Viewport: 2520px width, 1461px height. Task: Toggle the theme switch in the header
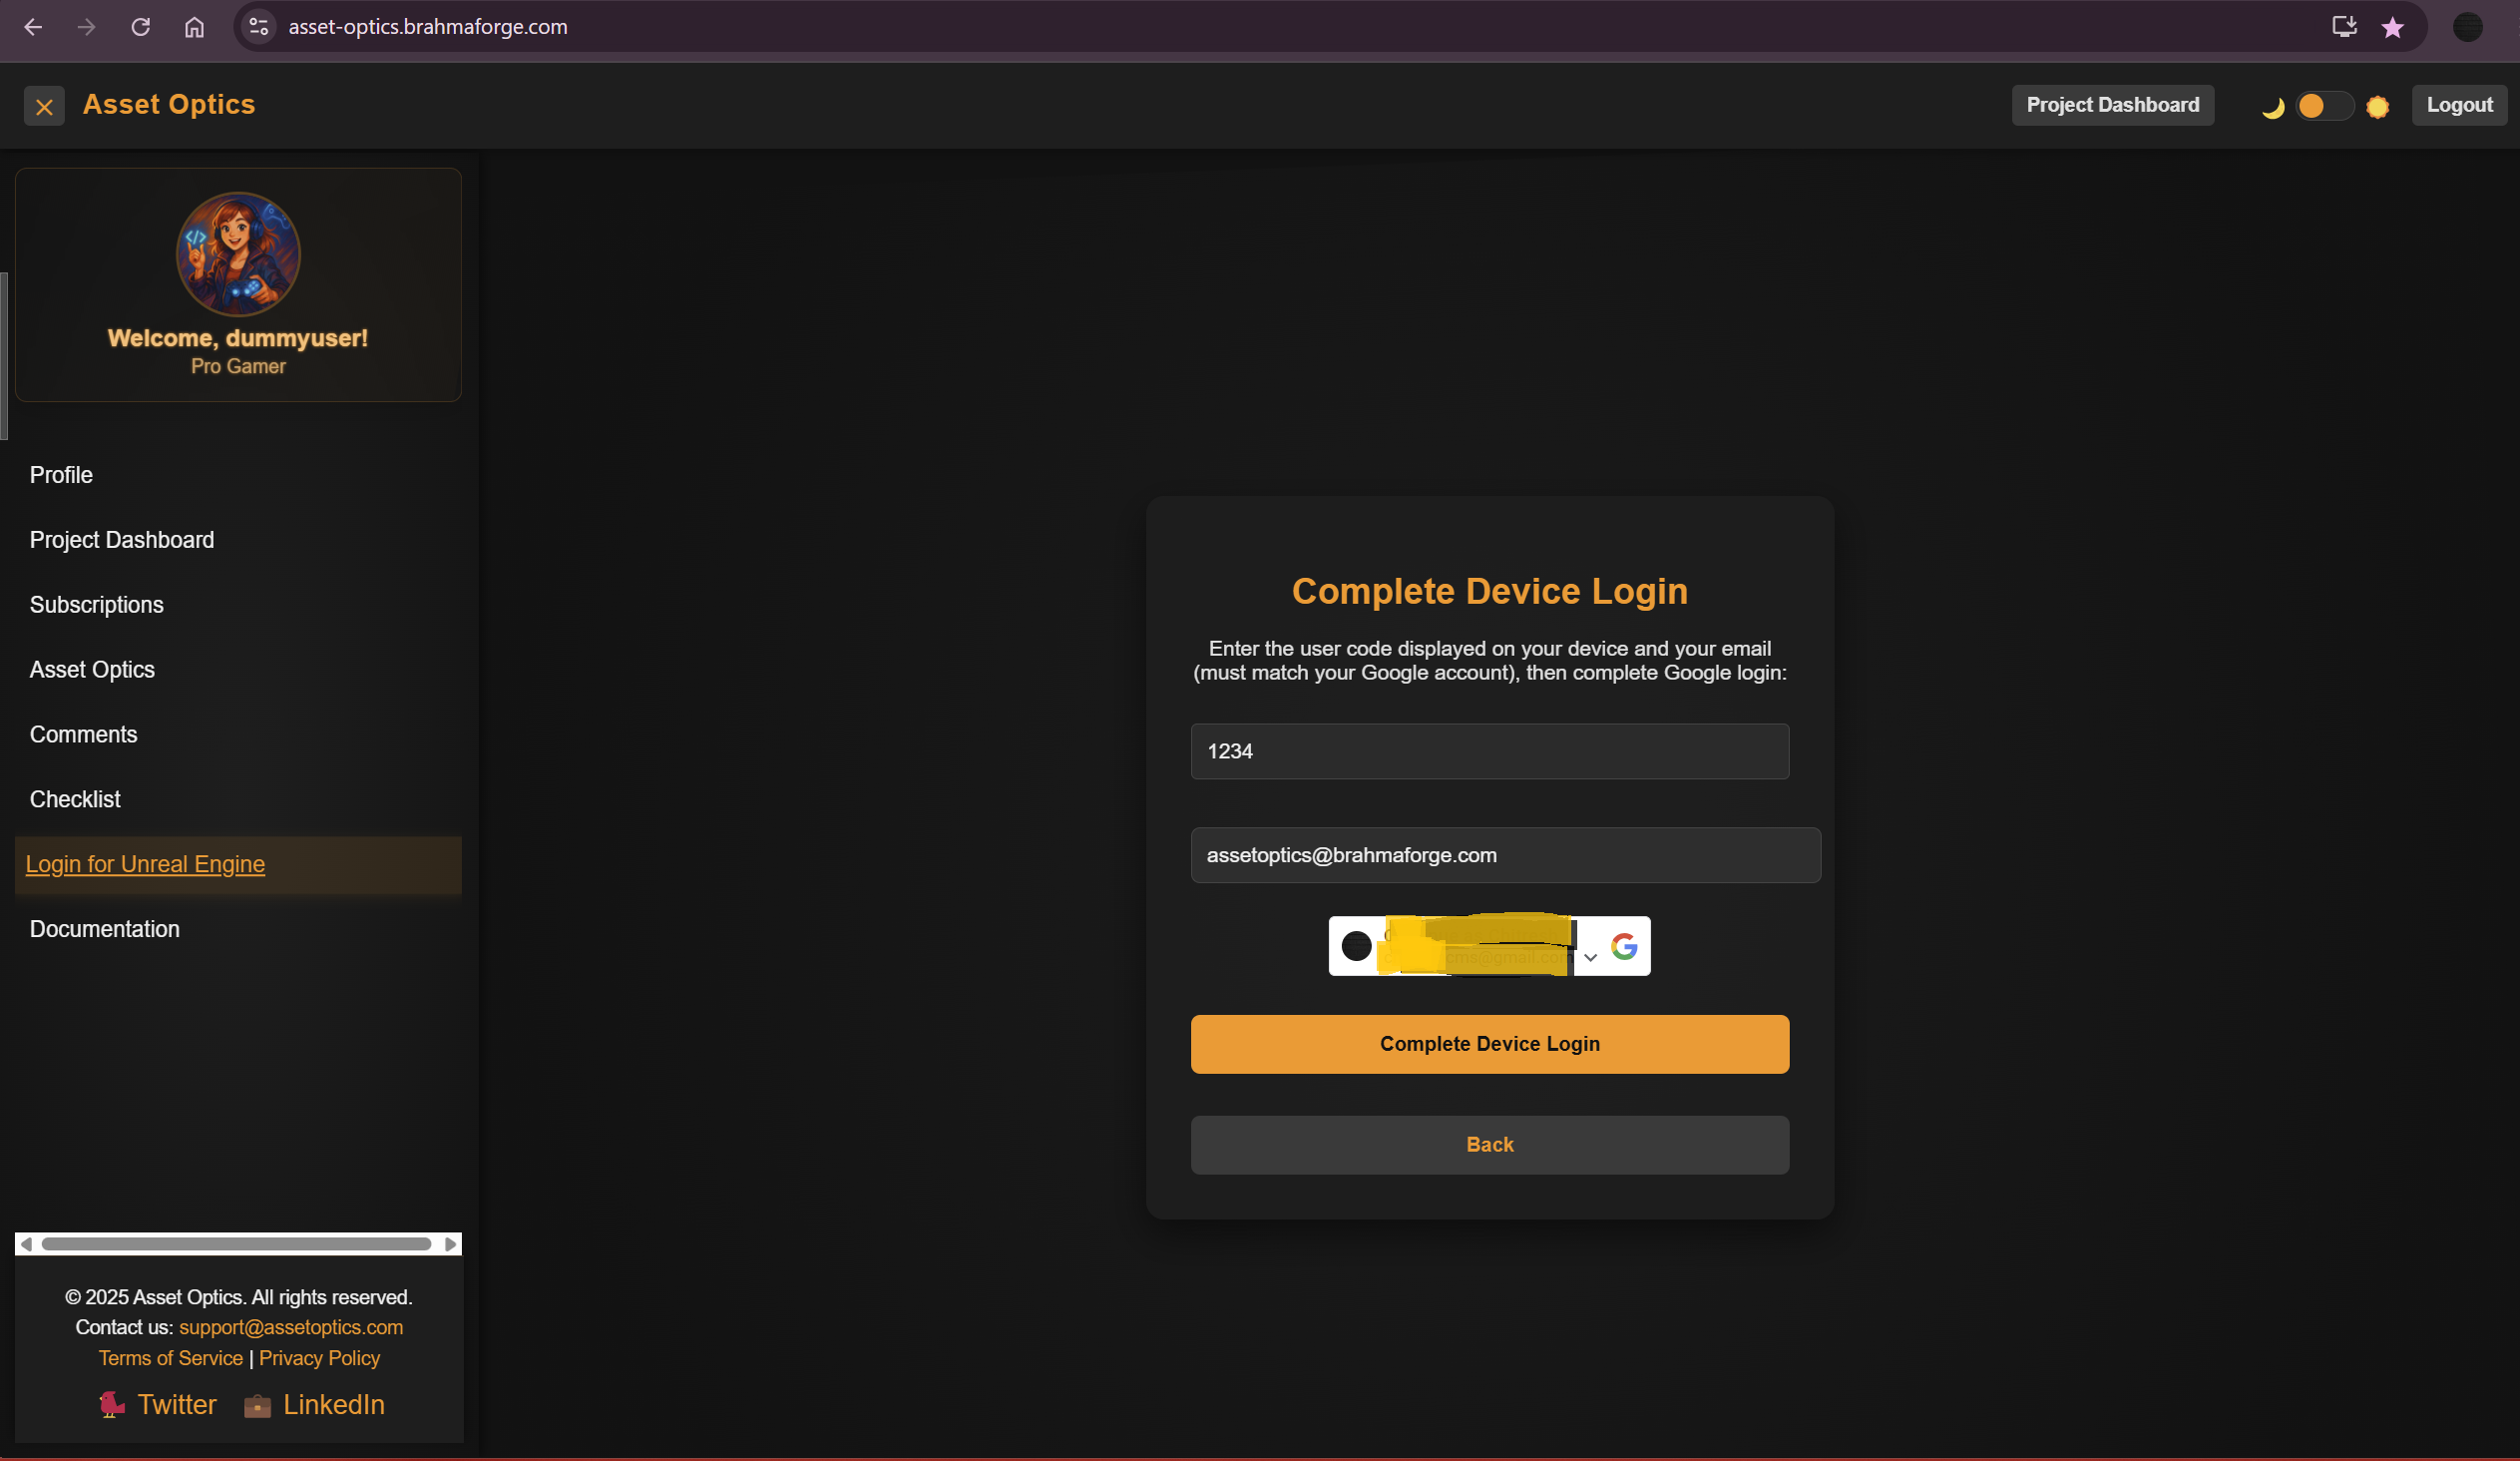(x=2324, y=107)
